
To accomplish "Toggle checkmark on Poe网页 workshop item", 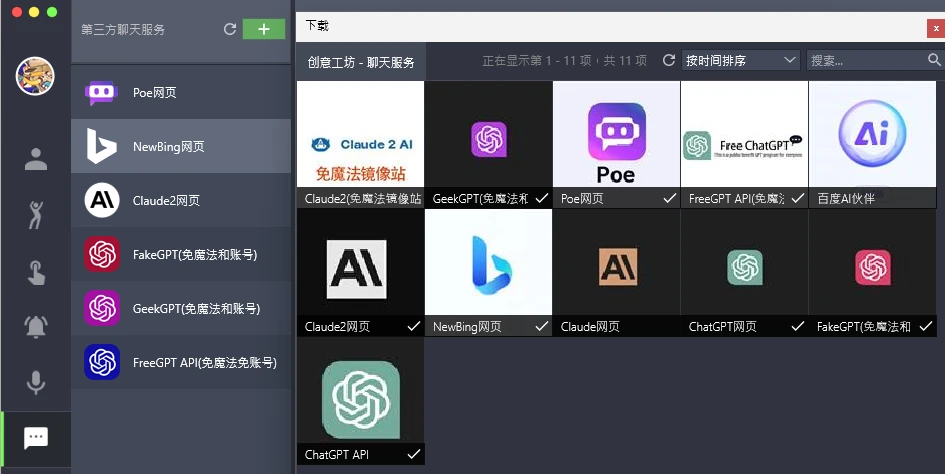I will (670, 199).
